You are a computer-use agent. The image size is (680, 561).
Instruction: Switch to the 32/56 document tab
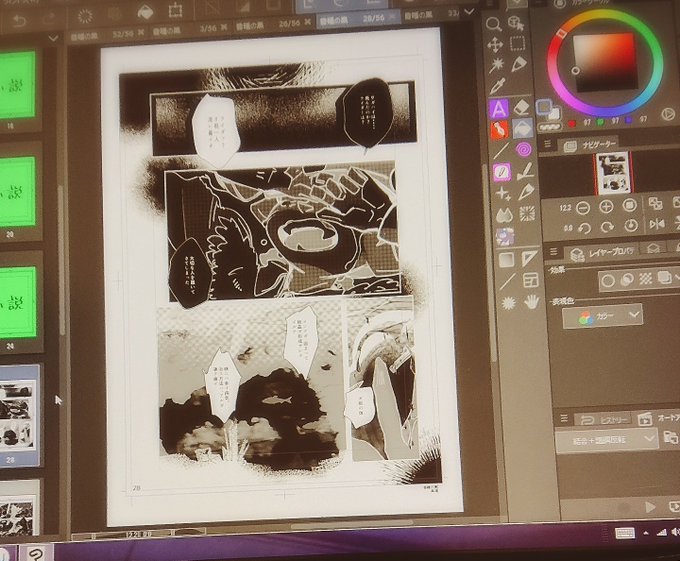(x=107, y=34)
